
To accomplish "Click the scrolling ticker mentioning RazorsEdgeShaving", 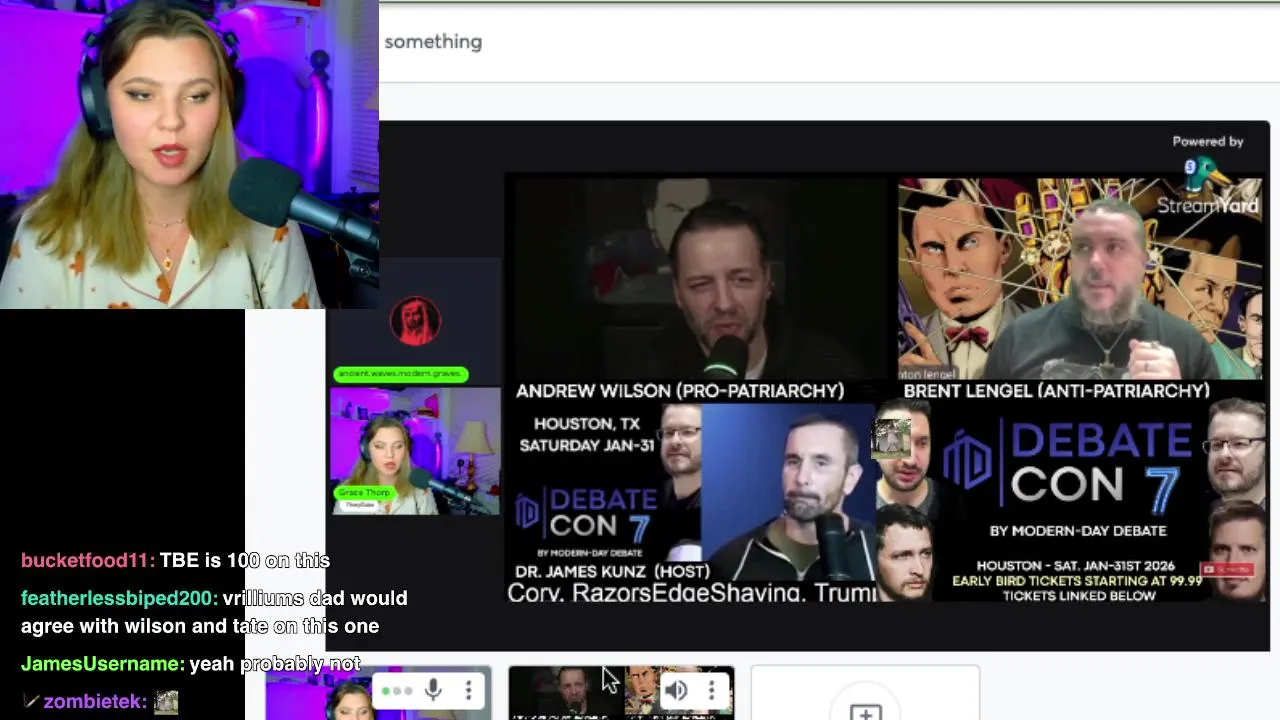I will point(691,593).
